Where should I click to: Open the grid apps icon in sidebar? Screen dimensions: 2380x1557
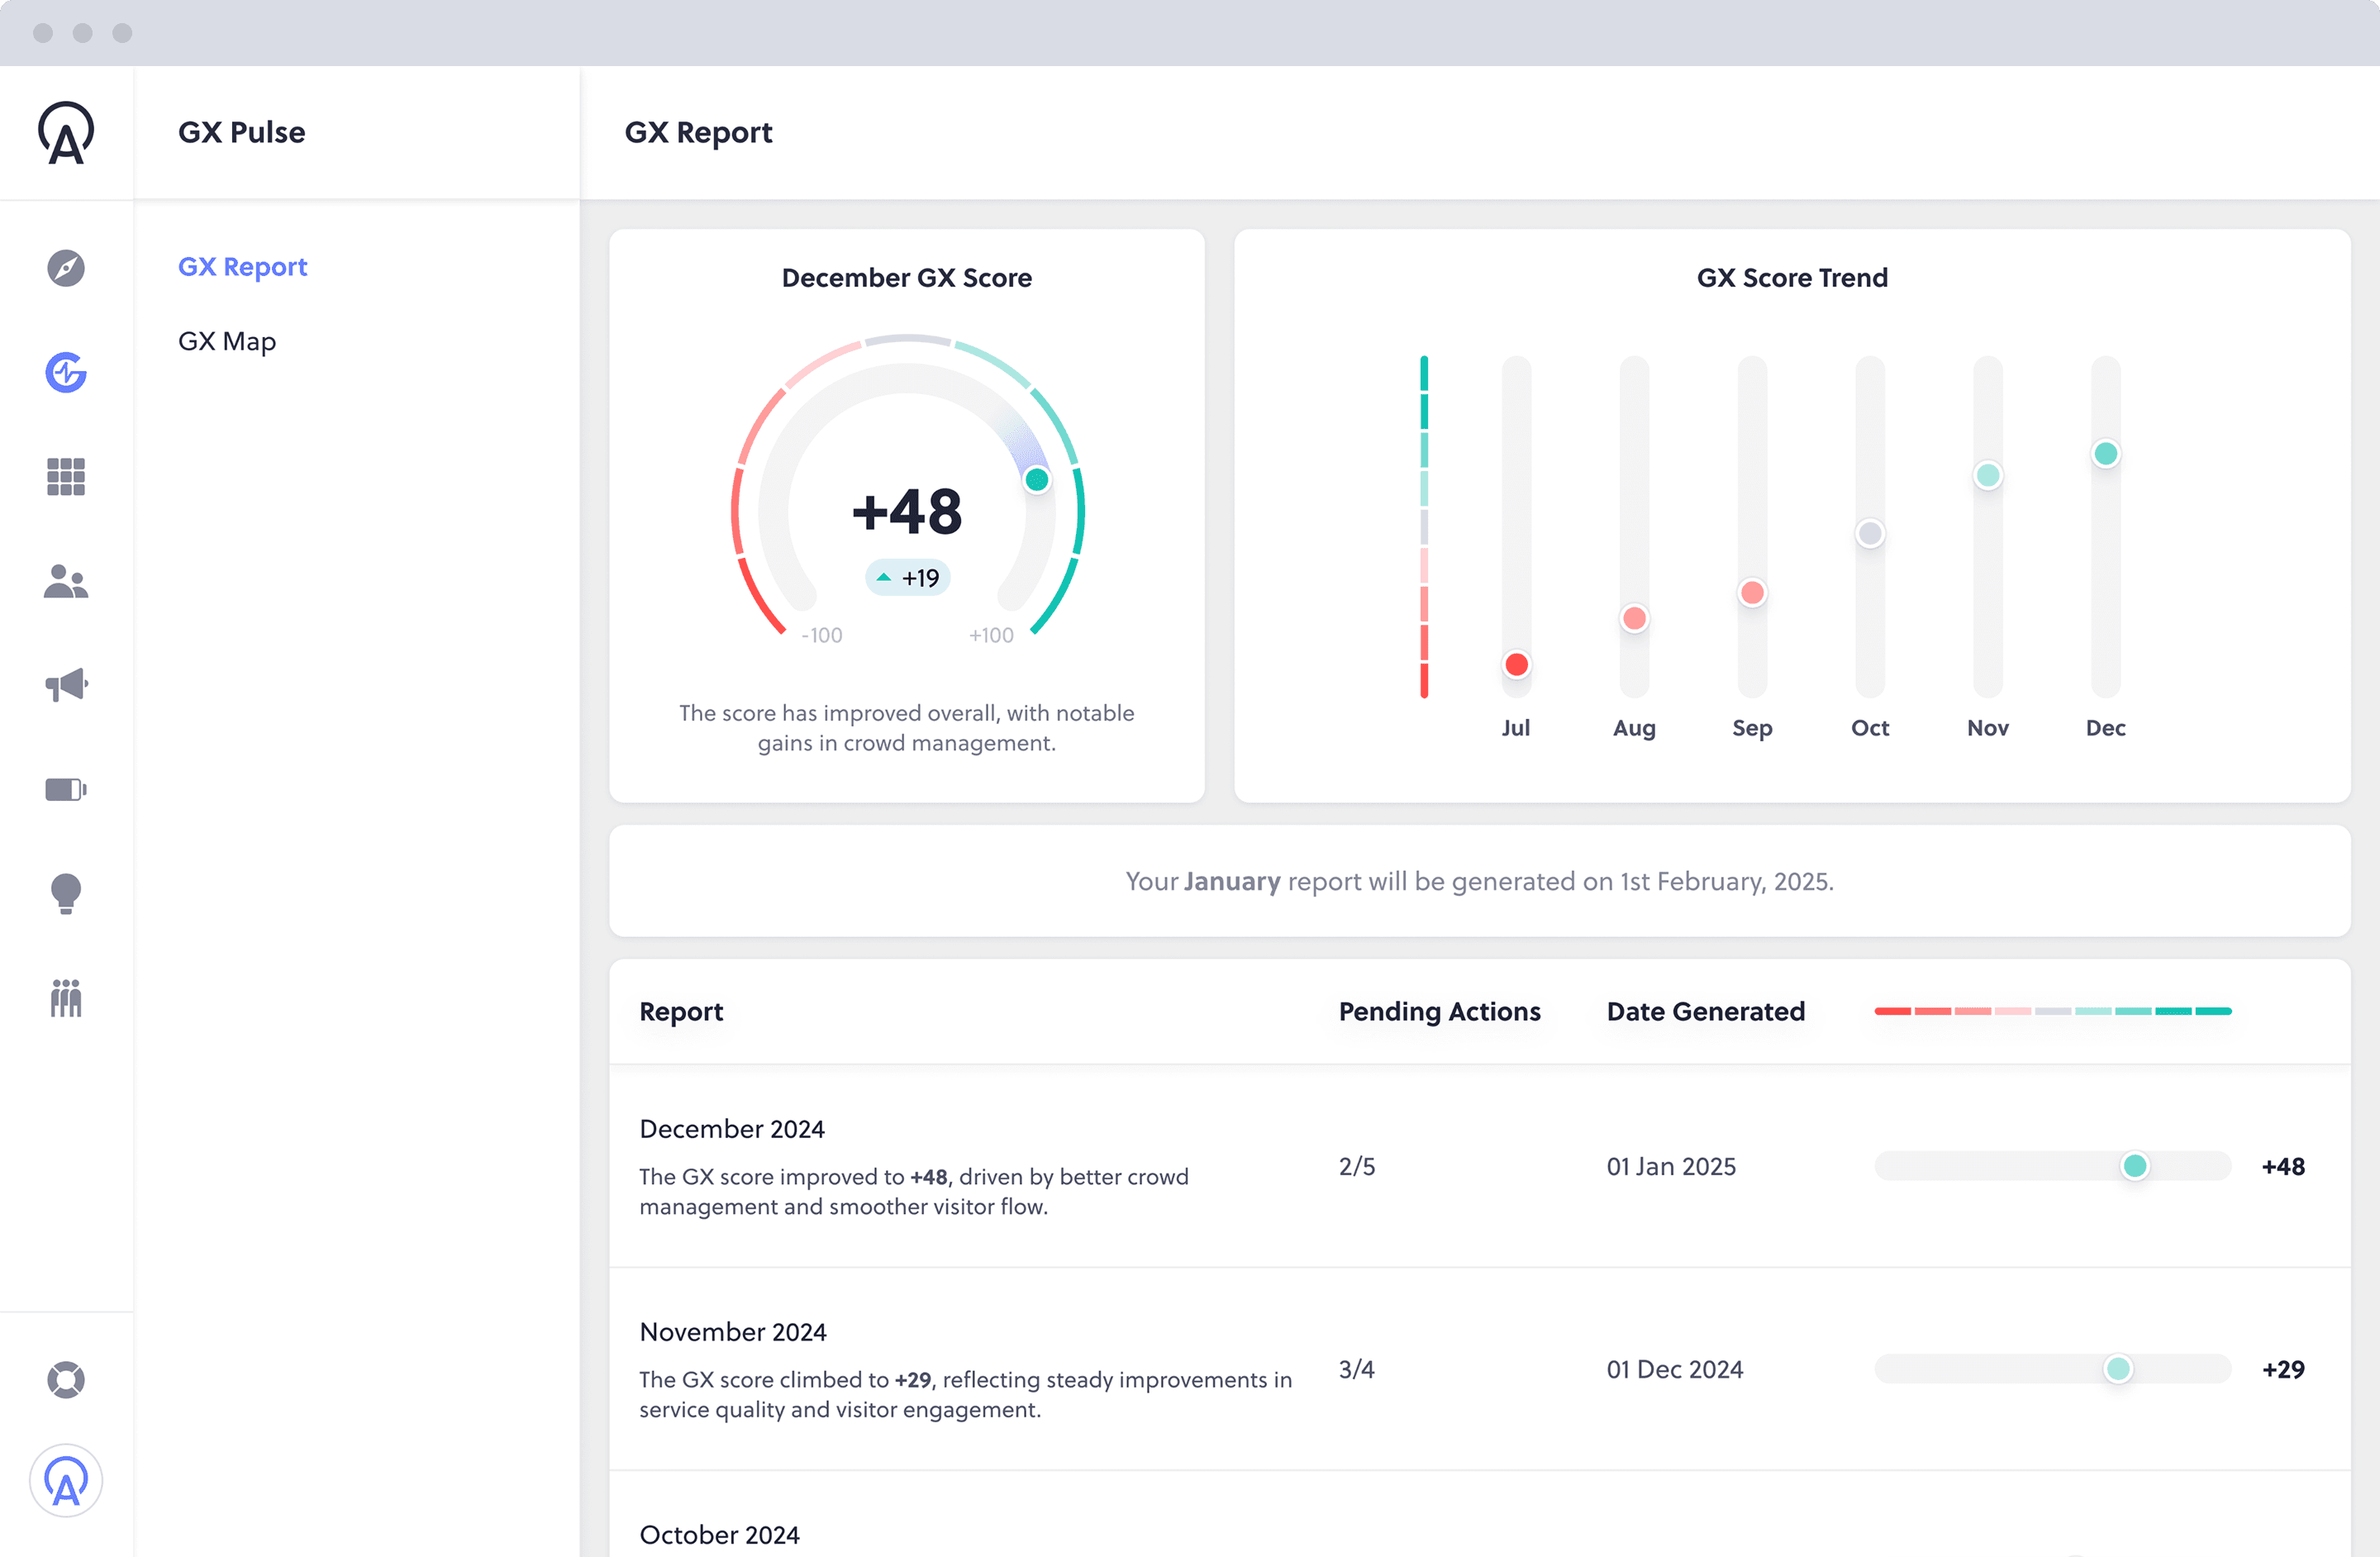click(66, 477)
